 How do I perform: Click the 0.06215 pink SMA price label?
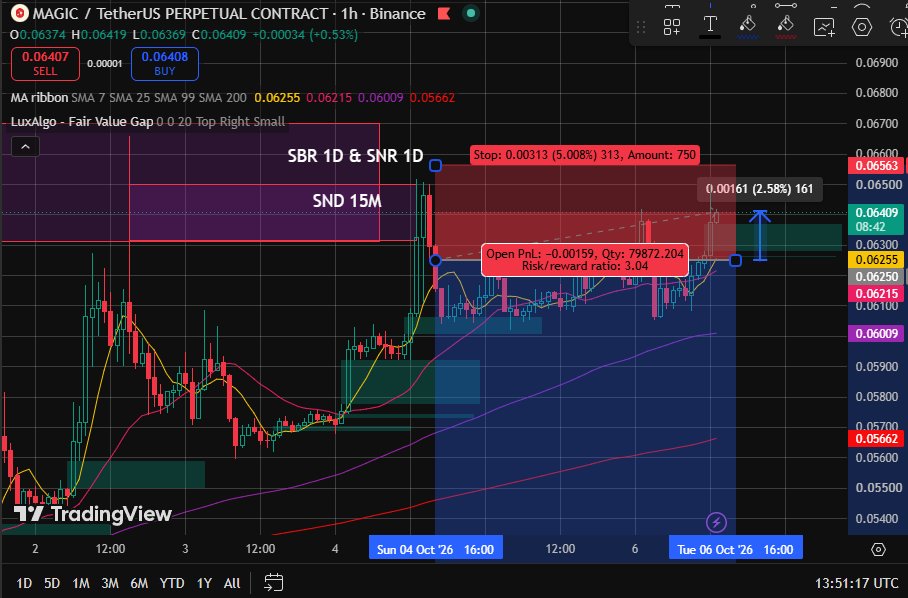[877, 294]
